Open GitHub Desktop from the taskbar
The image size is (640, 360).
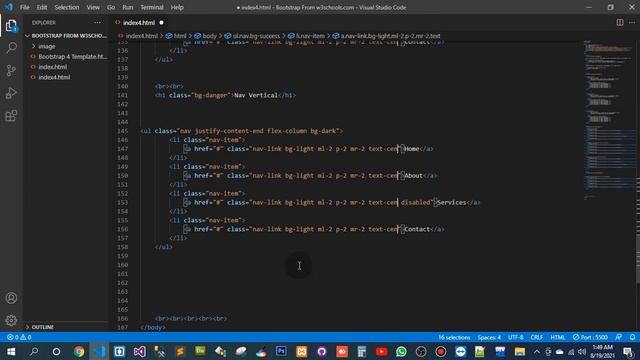point(322,351)
